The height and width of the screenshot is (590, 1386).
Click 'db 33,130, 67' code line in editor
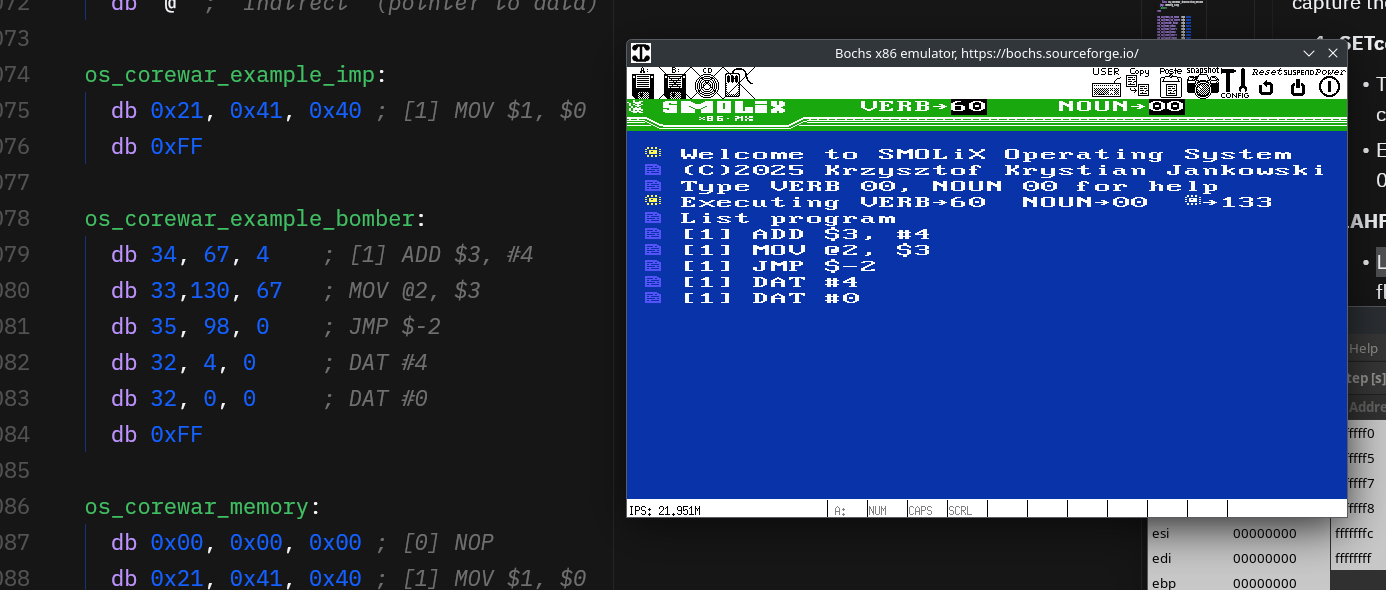pos(197,291)
